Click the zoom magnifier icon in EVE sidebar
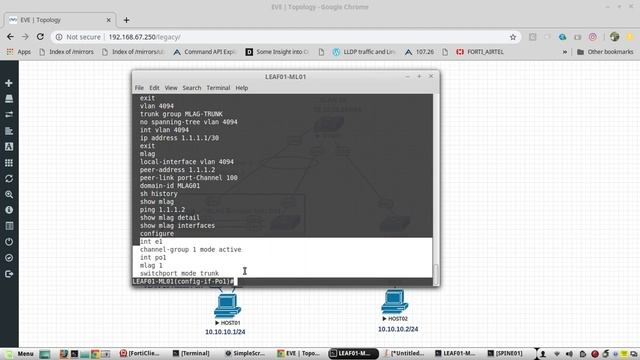The image size is (640, 360). 9,194
